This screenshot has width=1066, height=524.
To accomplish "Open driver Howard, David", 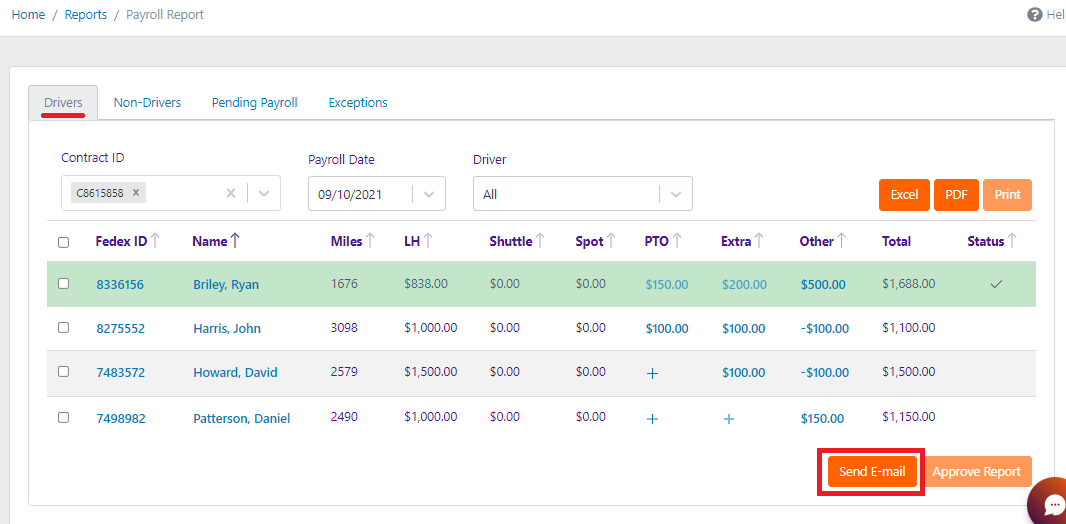I will (235, 372).
